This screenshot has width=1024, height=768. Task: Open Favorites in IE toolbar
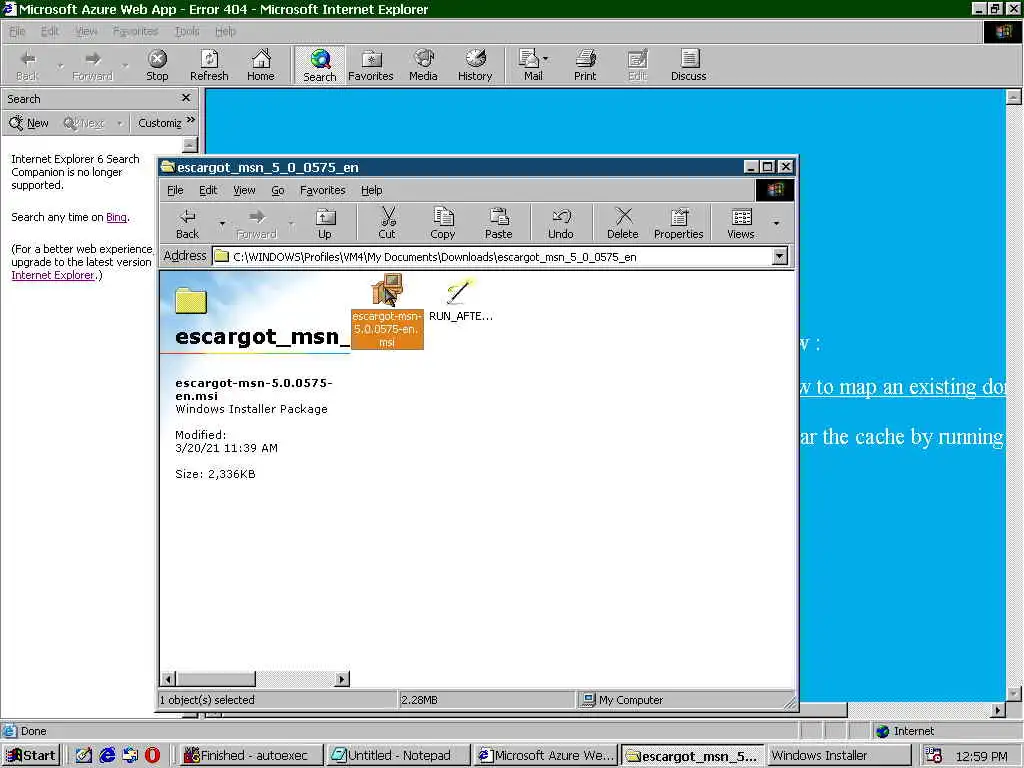pos(371,65)
